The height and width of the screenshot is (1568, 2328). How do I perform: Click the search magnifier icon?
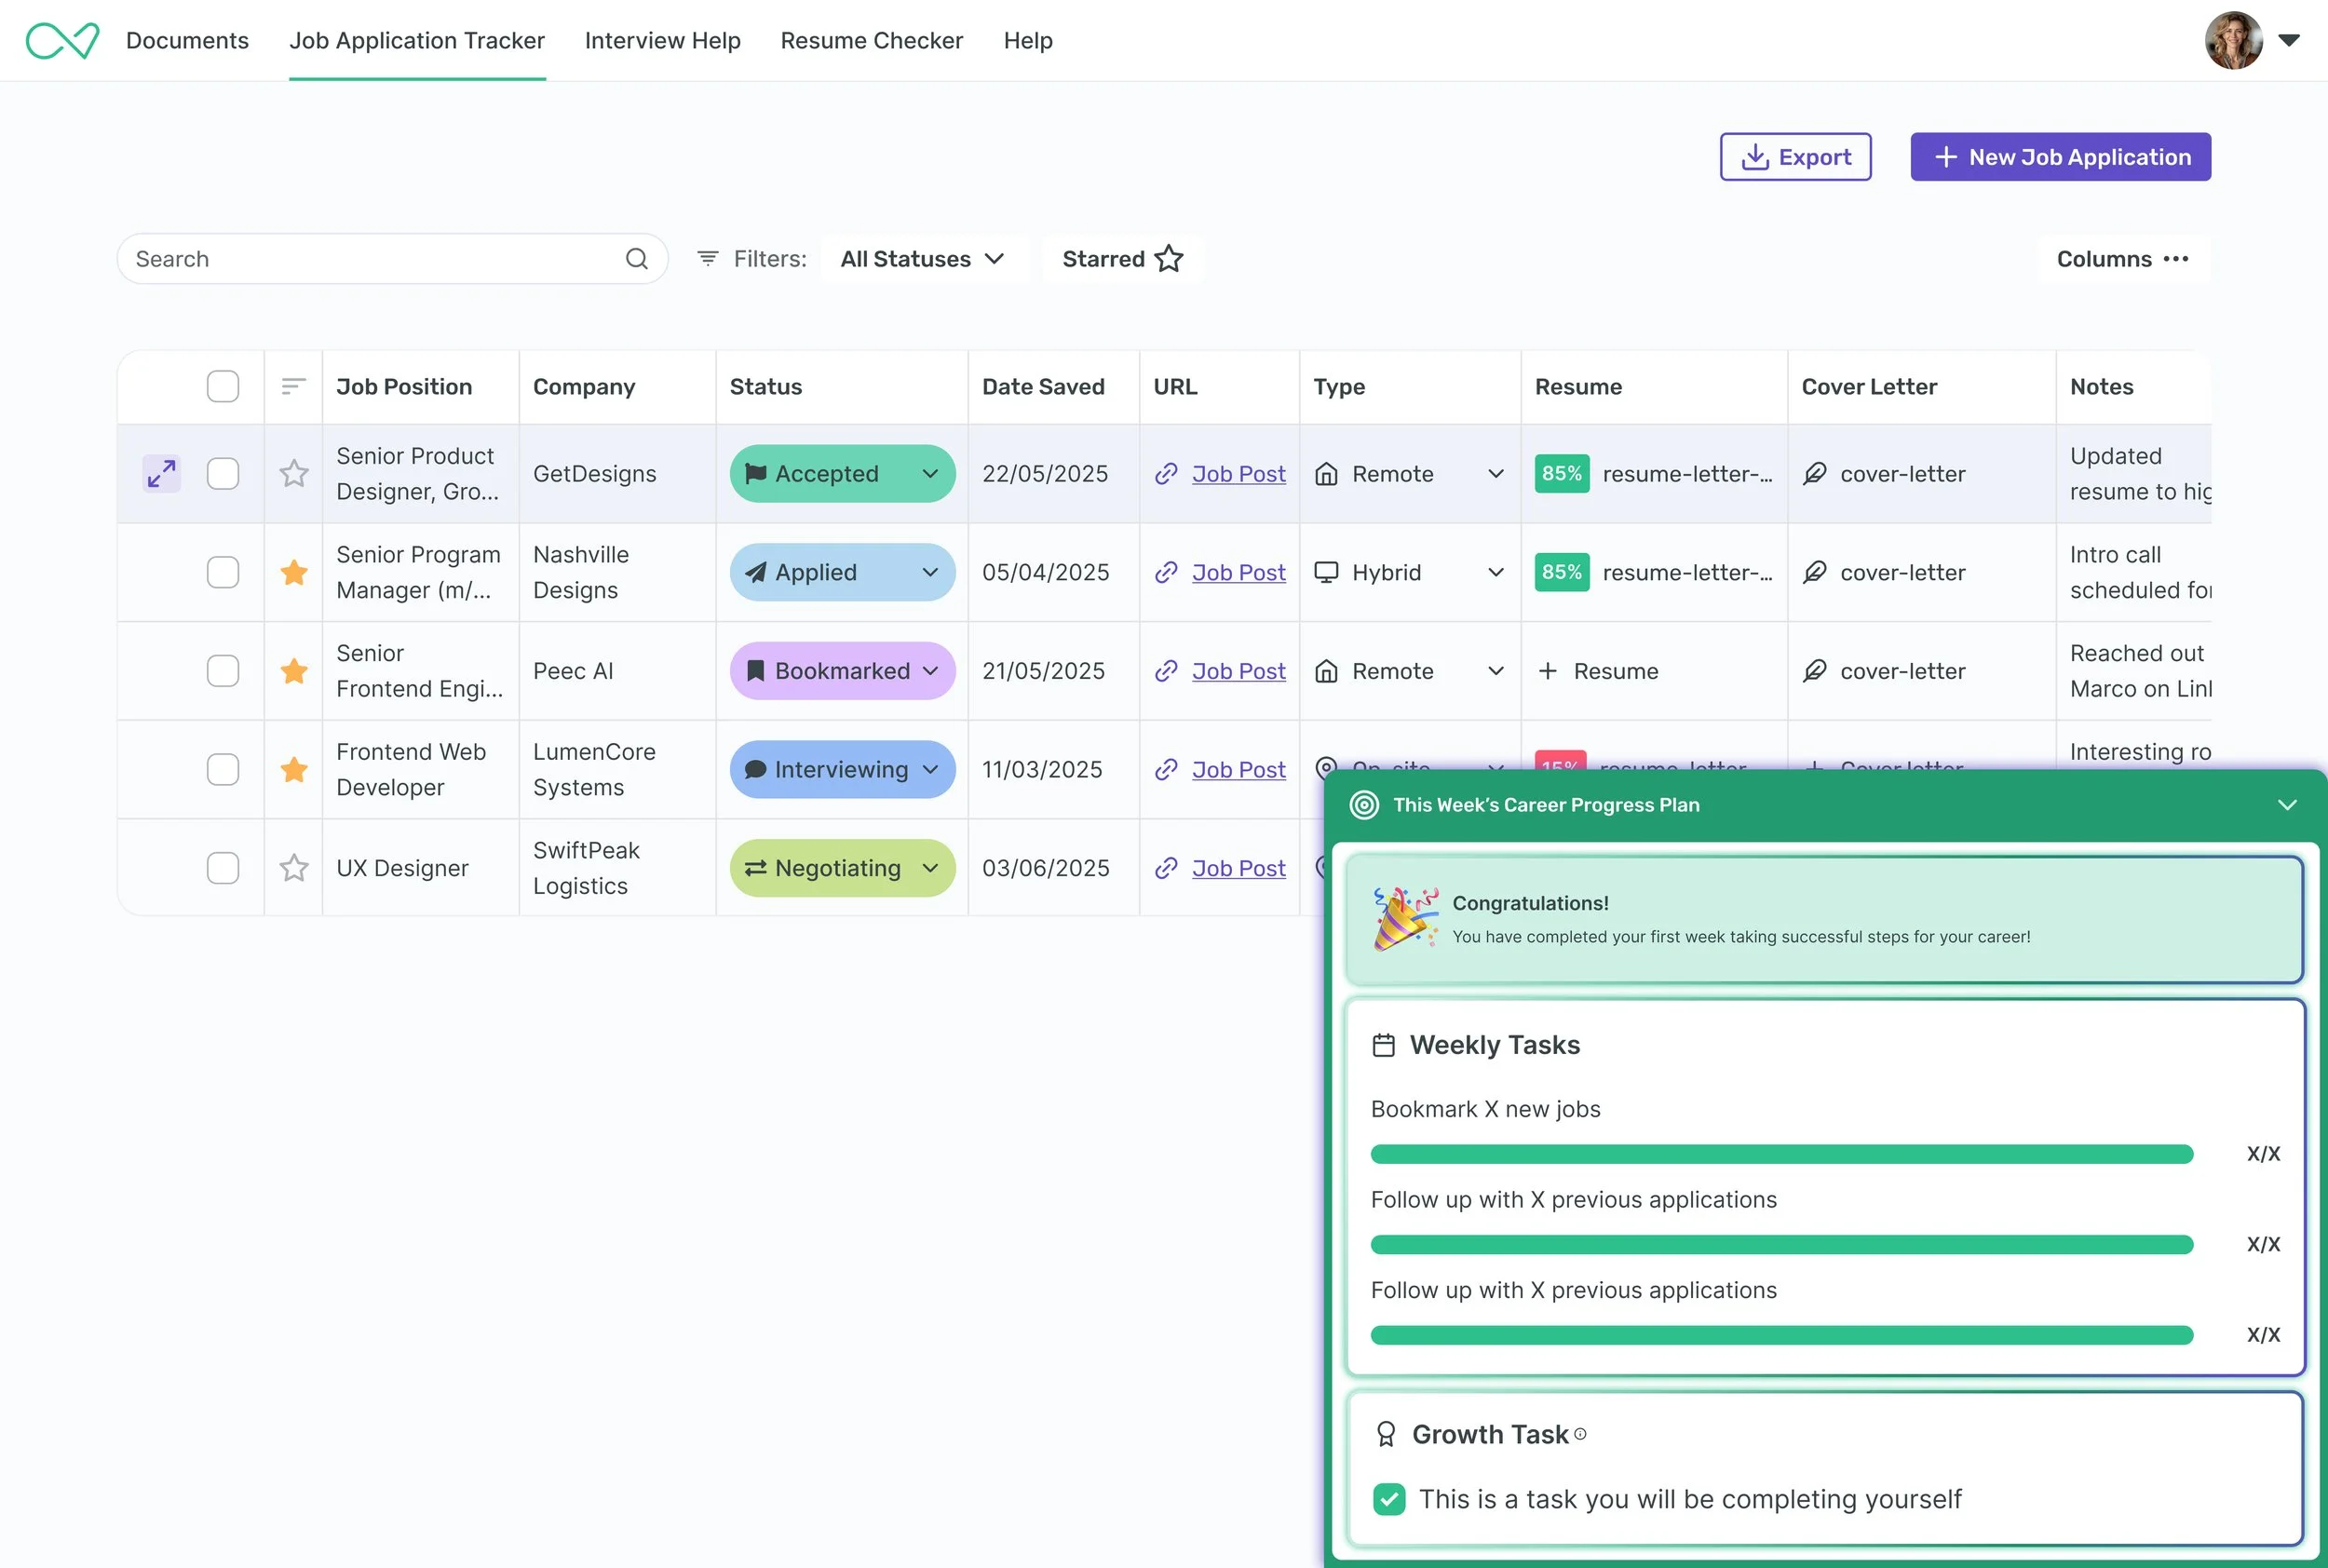point(636,259)
